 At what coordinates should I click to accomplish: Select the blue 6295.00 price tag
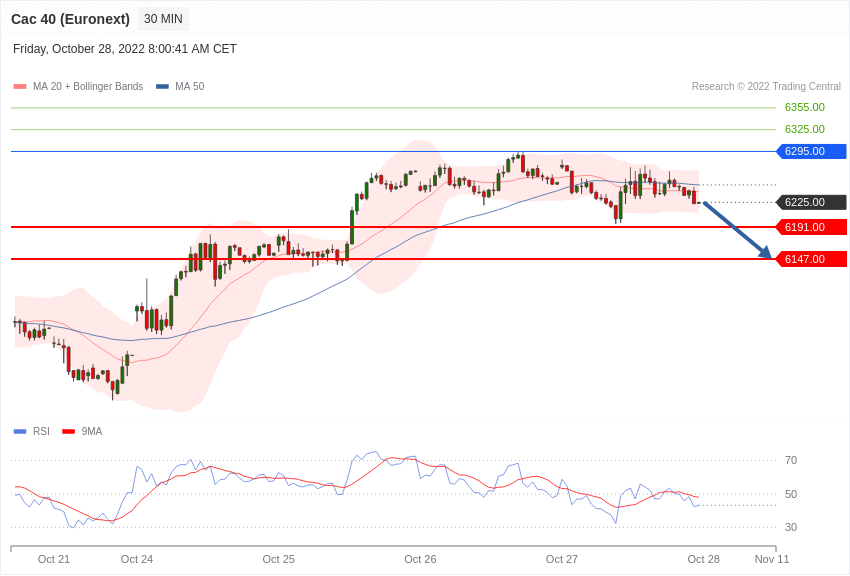tap(811, 151)
